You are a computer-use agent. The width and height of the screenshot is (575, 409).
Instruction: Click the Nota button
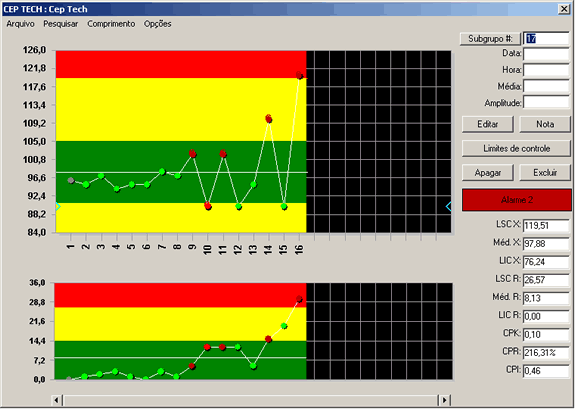545,124
